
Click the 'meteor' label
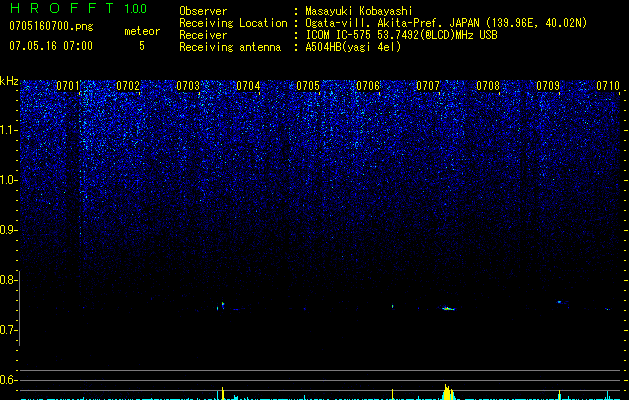tap(142, 31)
